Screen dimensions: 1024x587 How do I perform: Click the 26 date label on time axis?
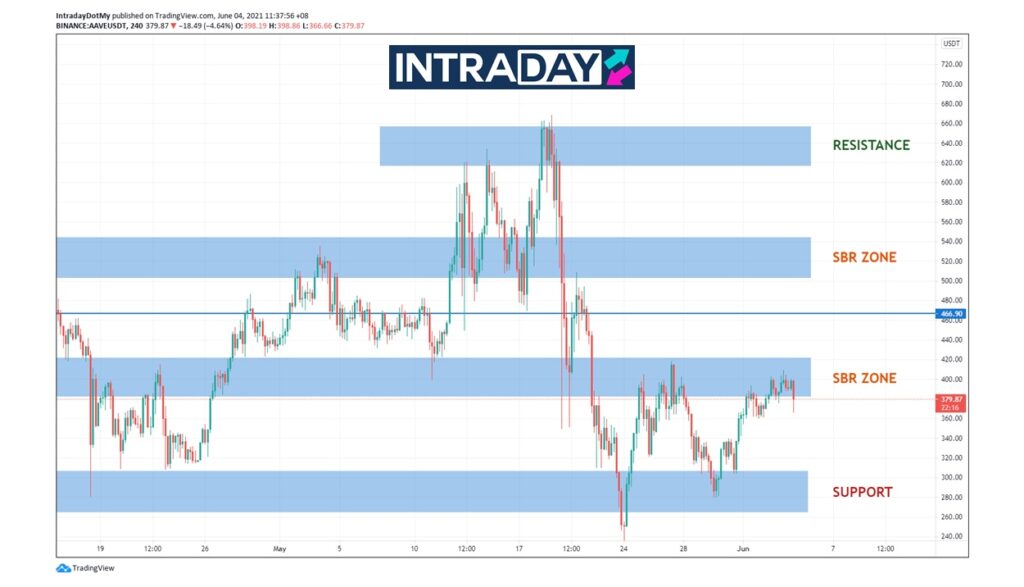click(205, 548)
